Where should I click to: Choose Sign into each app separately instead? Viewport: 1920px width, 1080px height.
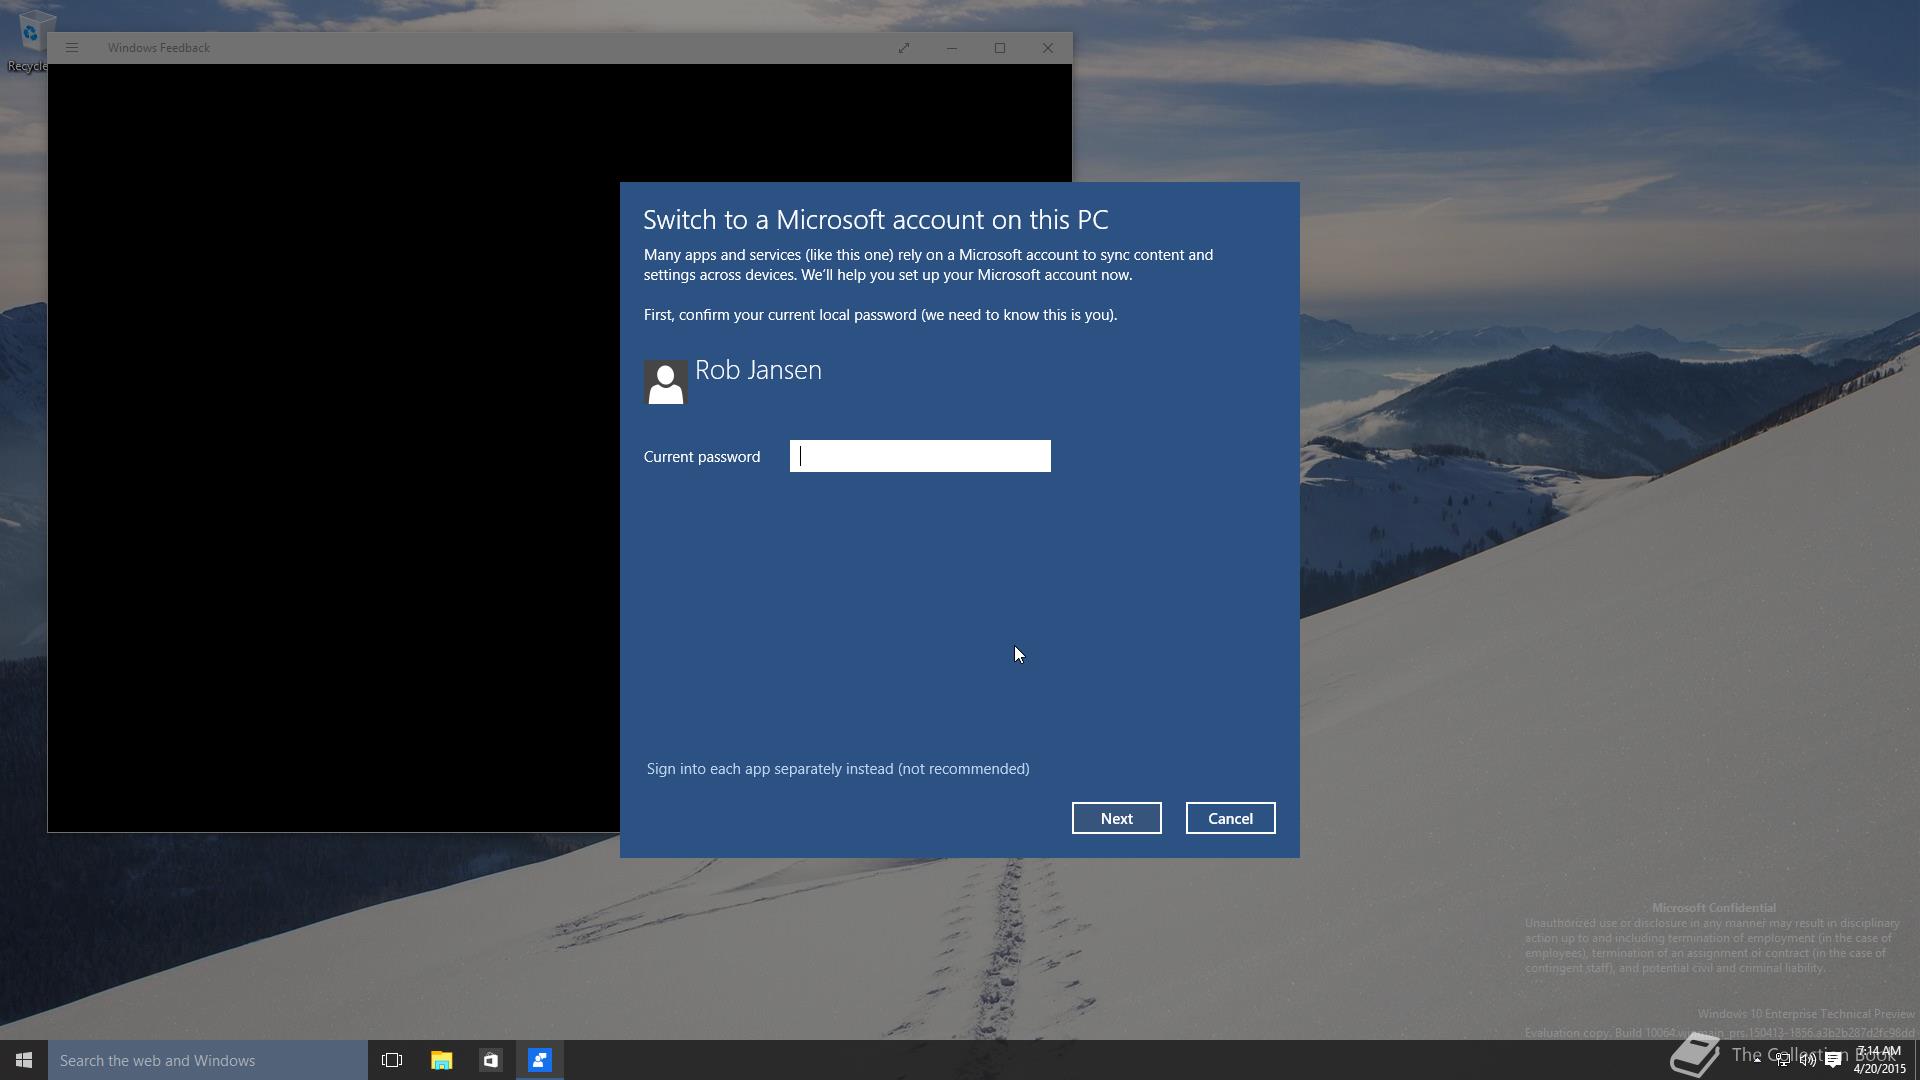(x=838, y=769)
